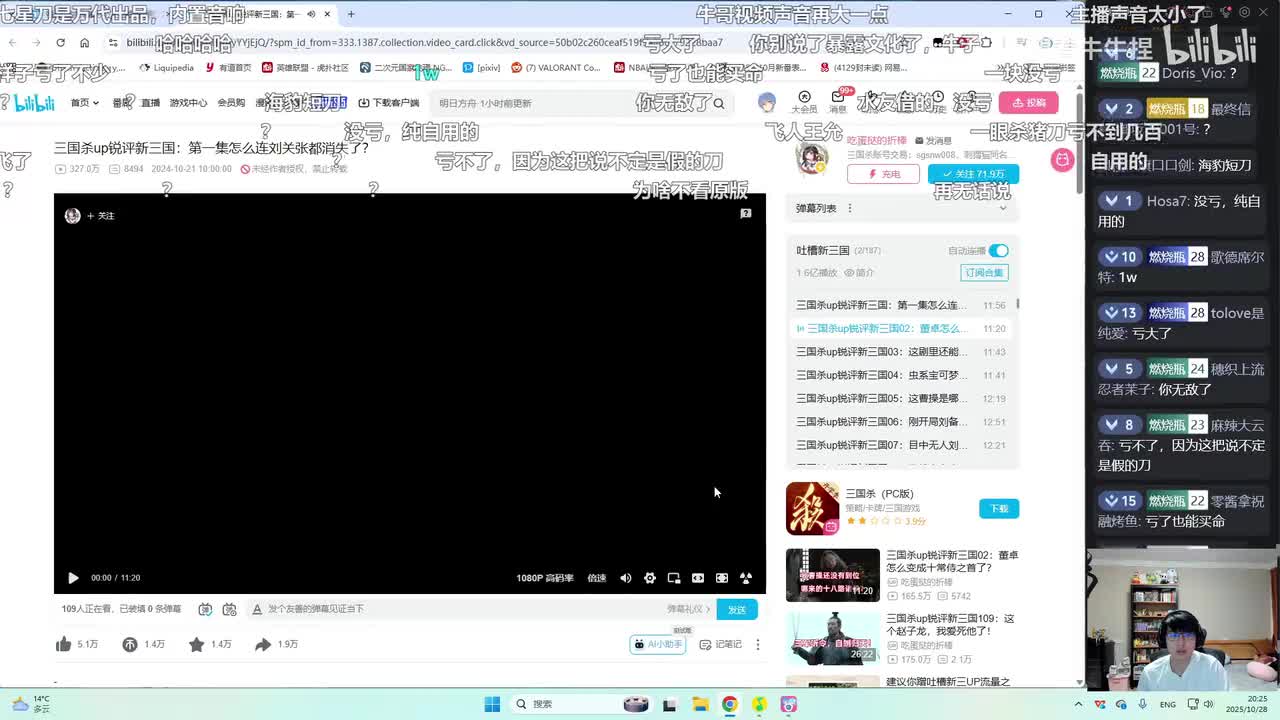Switch to widescreen mode
This screenshot has width=1280, height=720.
(698, 578)
